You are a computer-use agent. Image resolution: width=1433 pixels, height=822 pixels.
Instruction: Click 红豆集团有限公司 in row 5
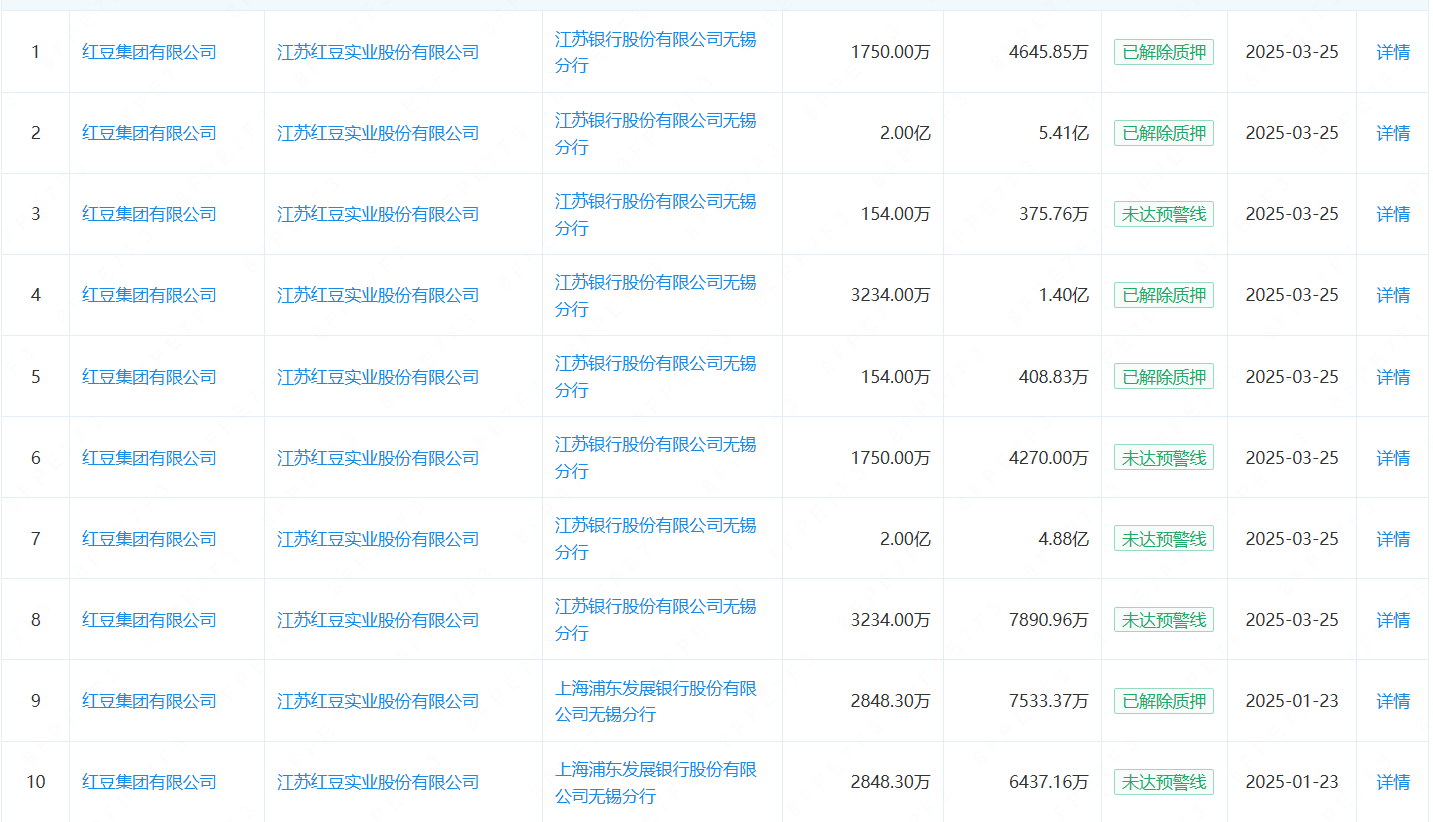coord(149,377)
